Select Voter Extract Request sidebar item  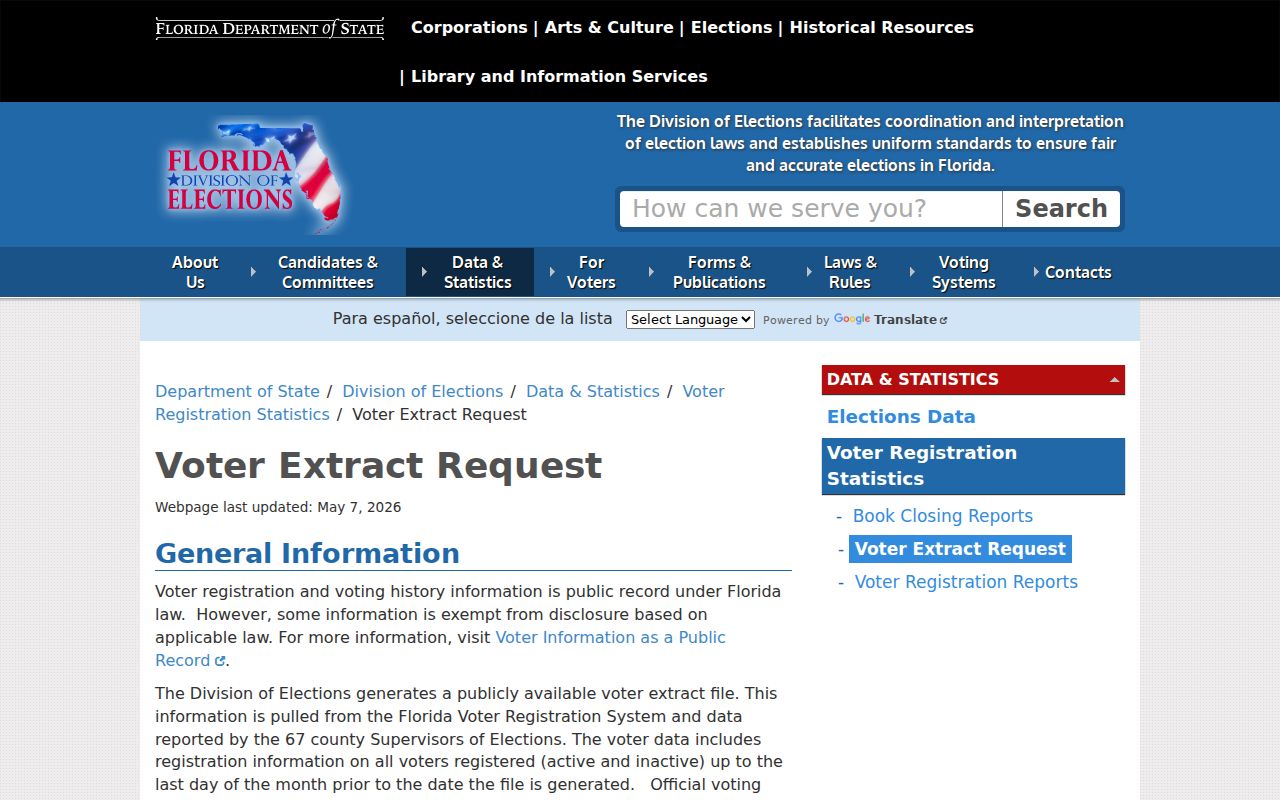point(960,549)
